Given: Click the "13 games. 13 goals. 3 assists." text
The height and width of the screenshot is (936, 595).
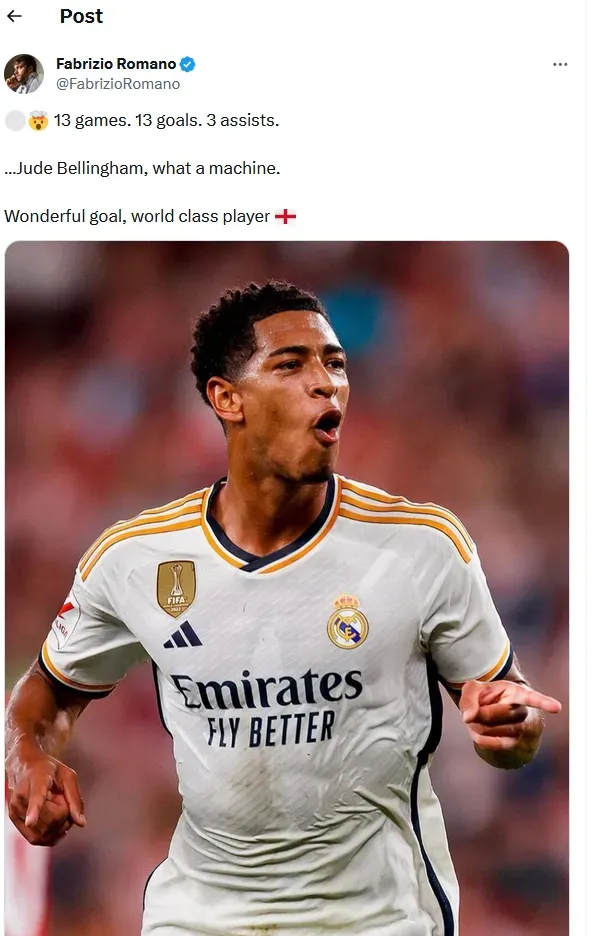Looking at the screenshot, I should pos(167,121).
